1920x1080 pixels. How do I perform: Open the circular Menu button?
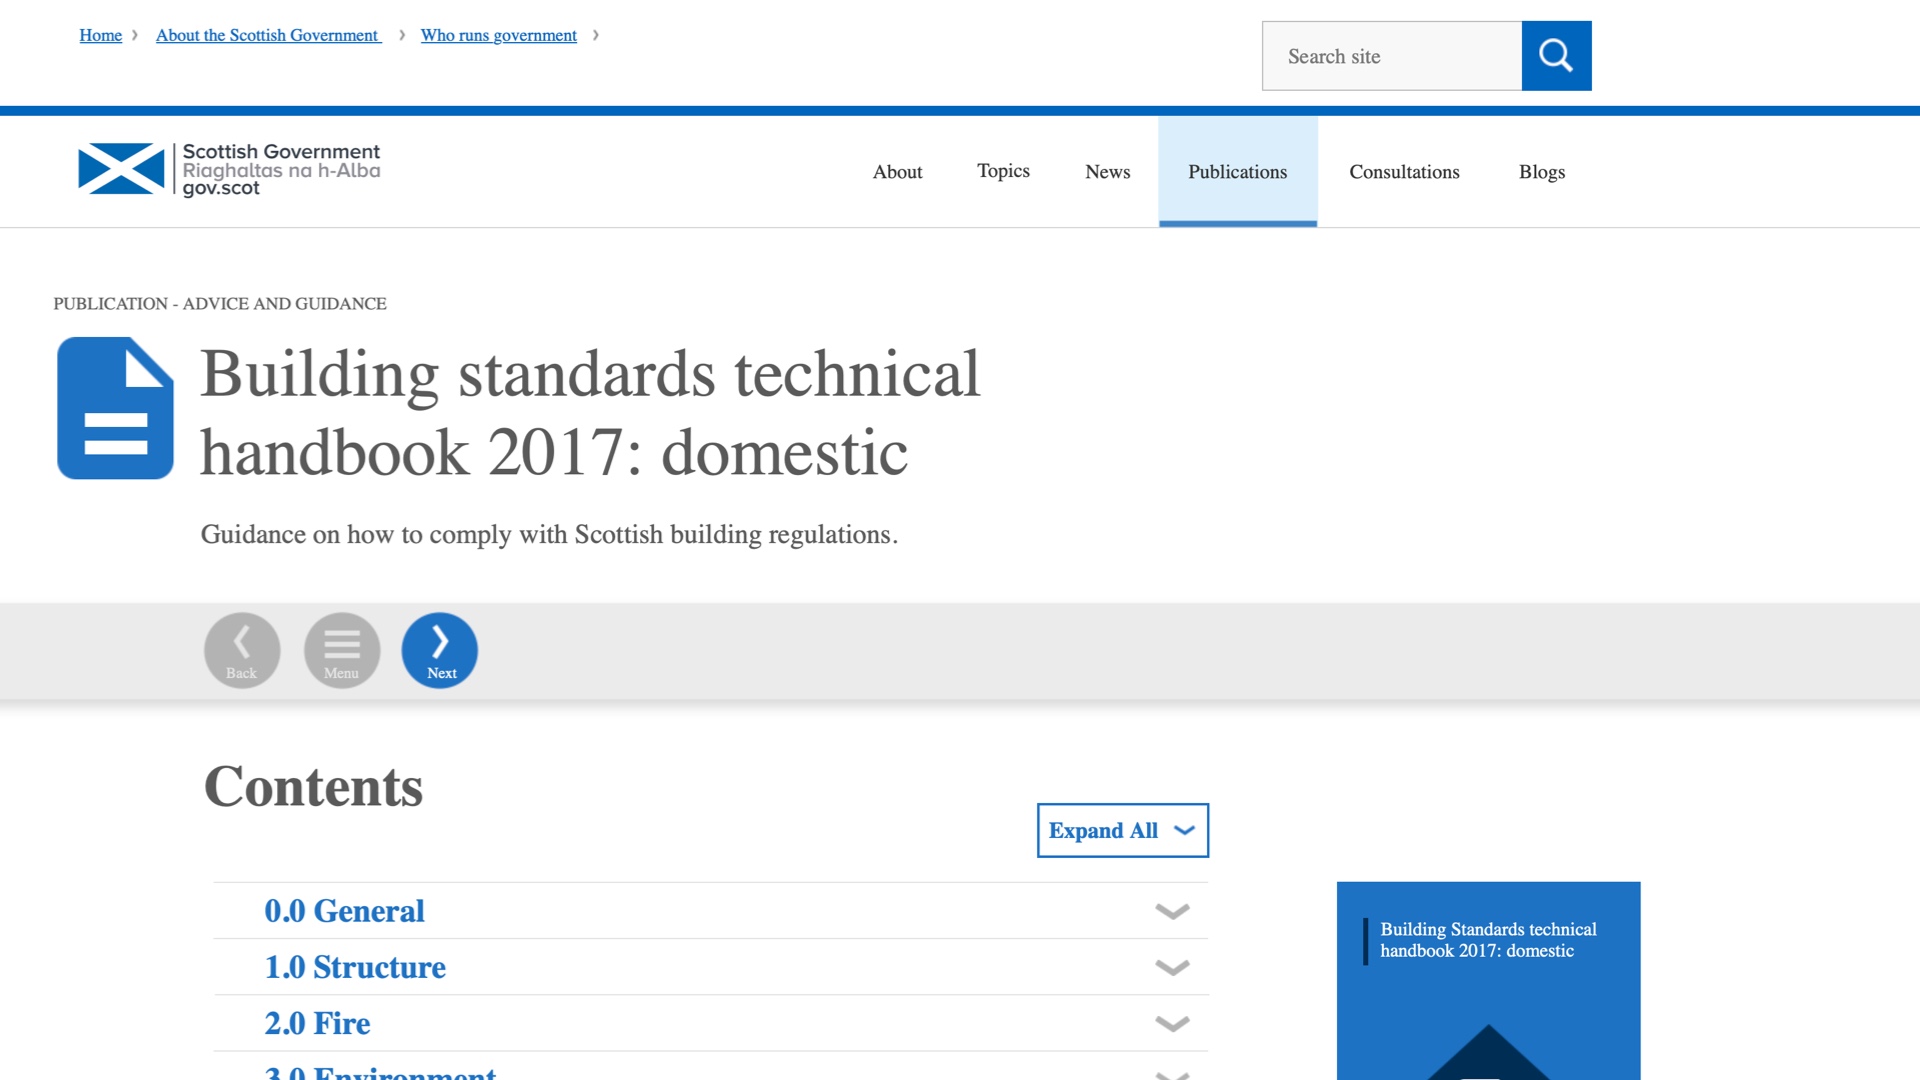pyautogui.click(x=342, y=650)
